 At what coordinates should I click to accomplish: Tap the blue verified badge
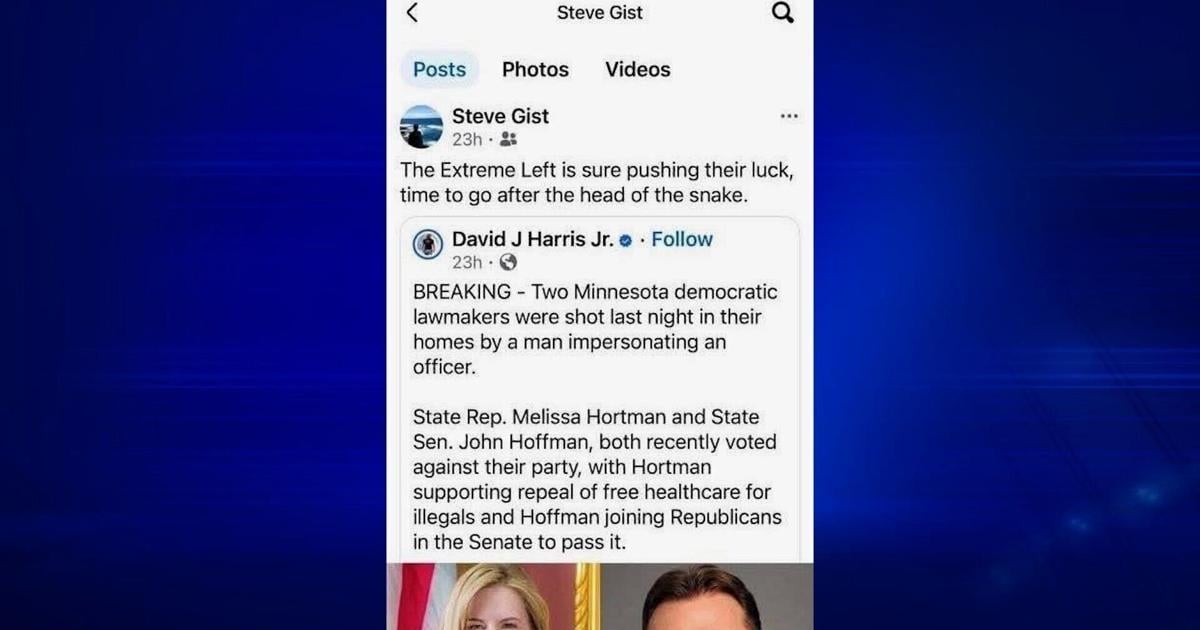(626, 240)
